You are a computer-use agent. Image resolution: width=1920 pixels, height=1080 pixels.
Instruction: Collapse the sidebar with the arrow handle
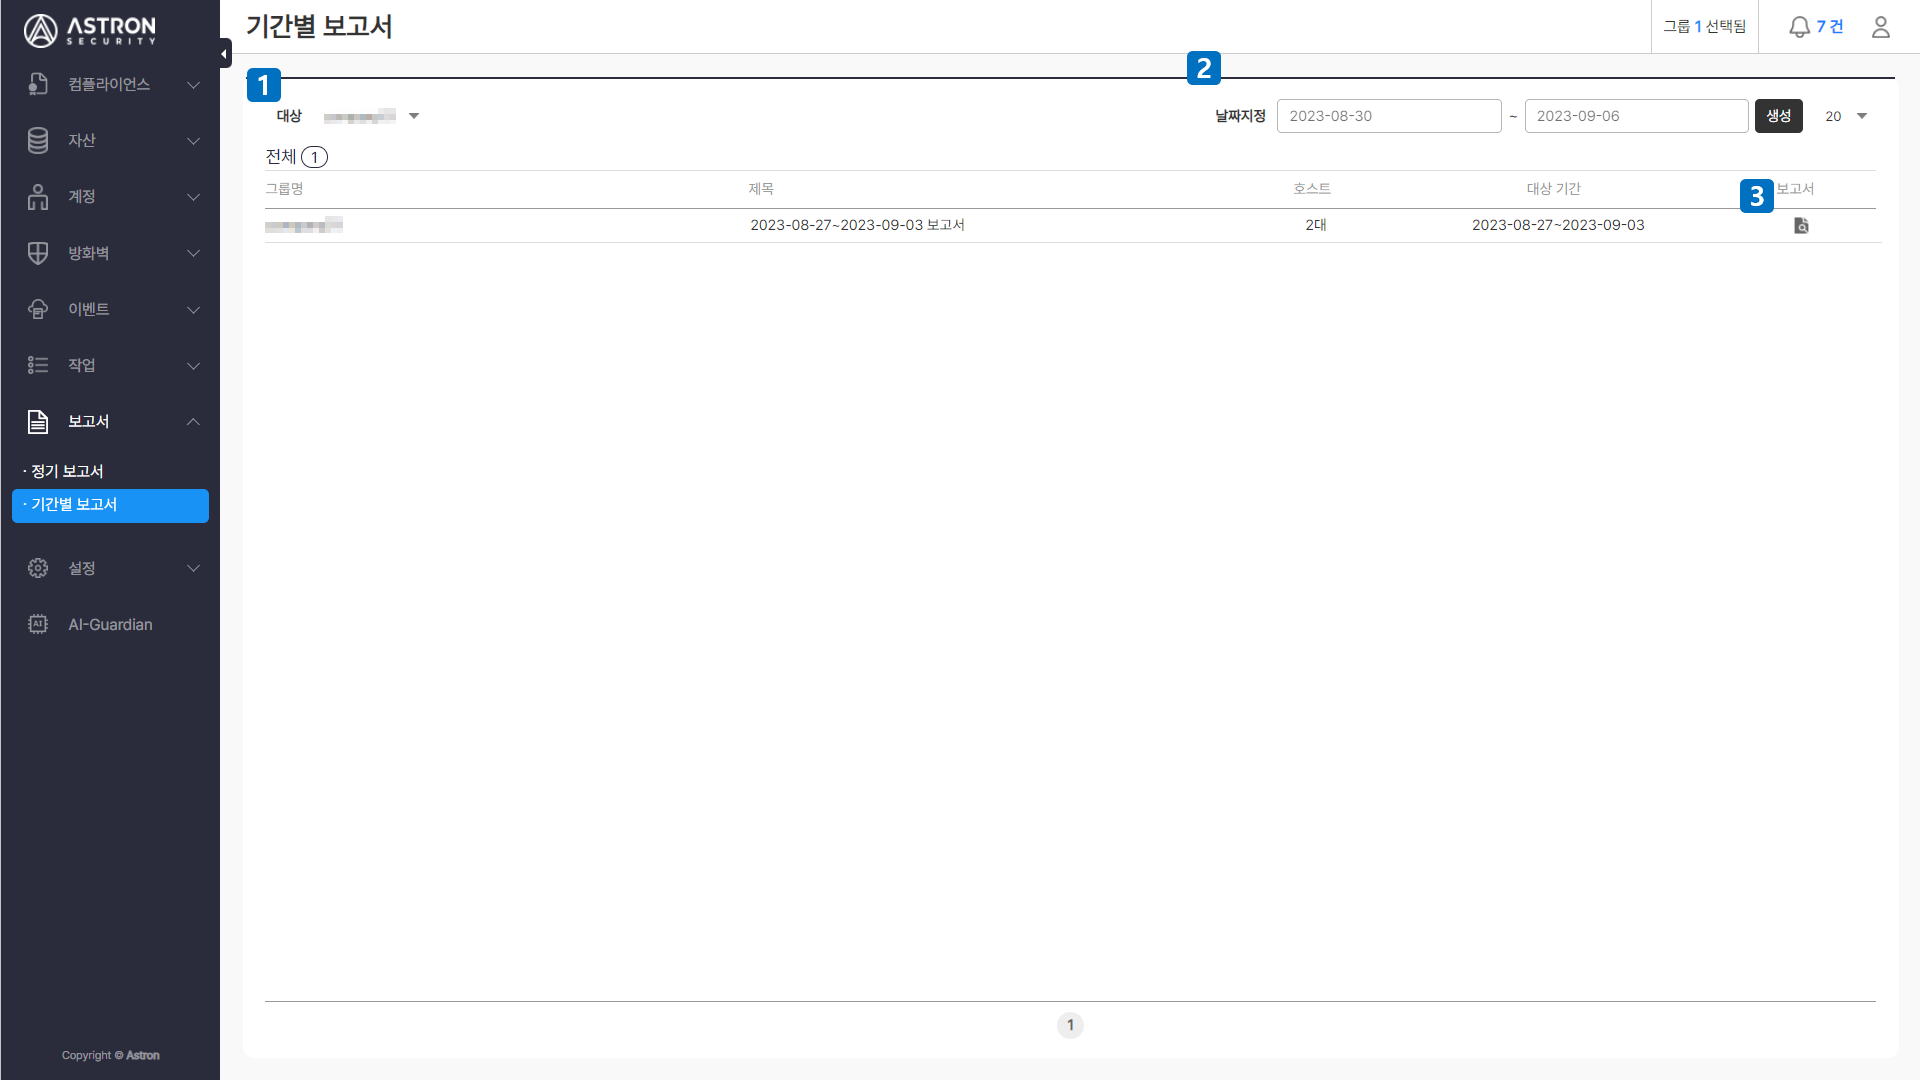pyautogui.click(x=225, y=54)
